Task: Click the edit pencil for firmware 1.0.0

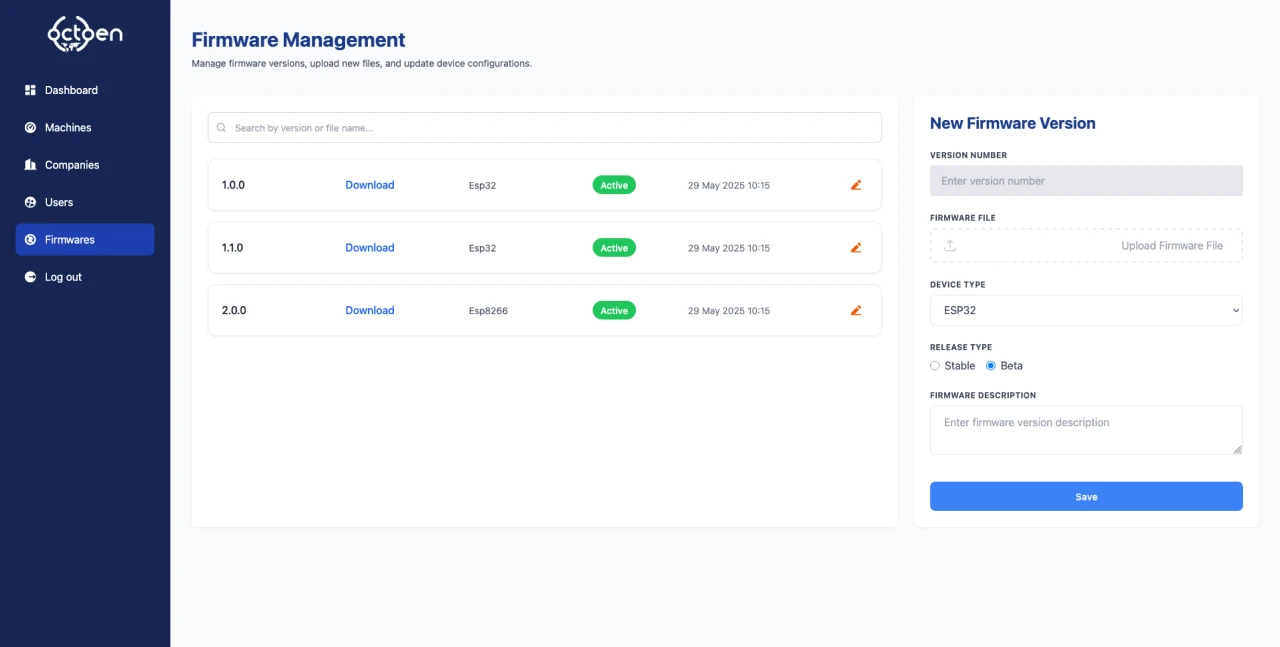Action: click(855, 185)
